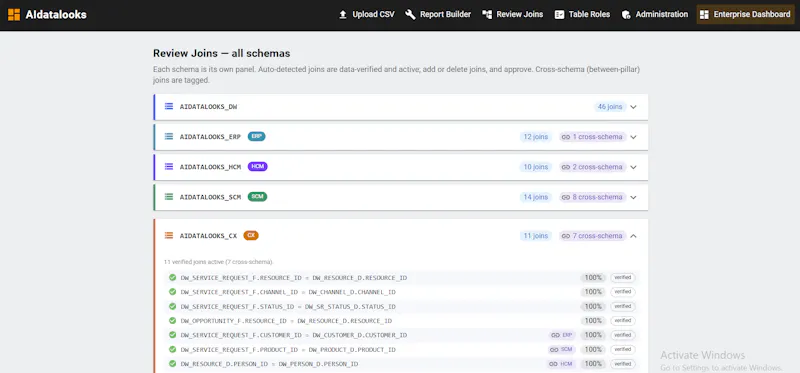Click the AIdatalooks brand name
The height and width of the screenshot is (373, 800).
pyautogui.click(x=56, y=15)
